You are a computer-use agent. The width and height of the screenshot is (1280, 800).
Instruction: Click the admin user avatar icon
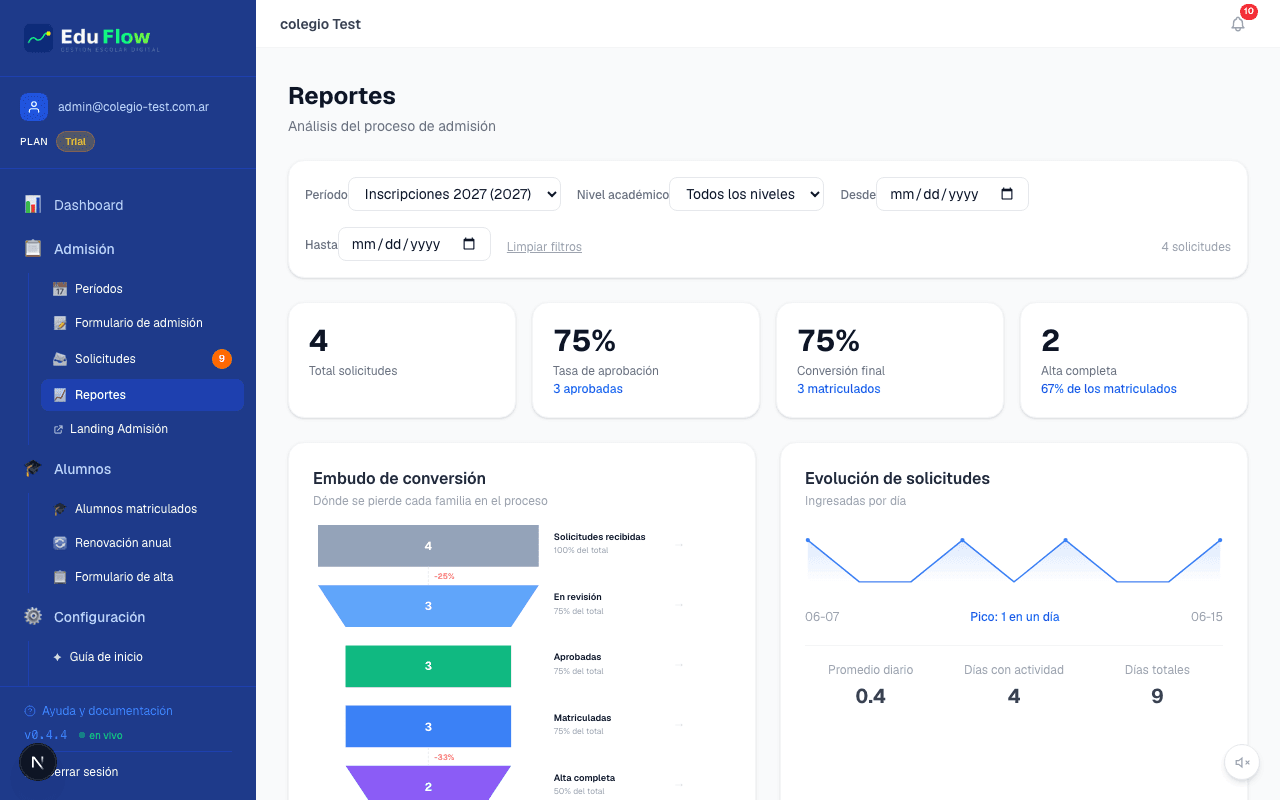click(34, 107)
